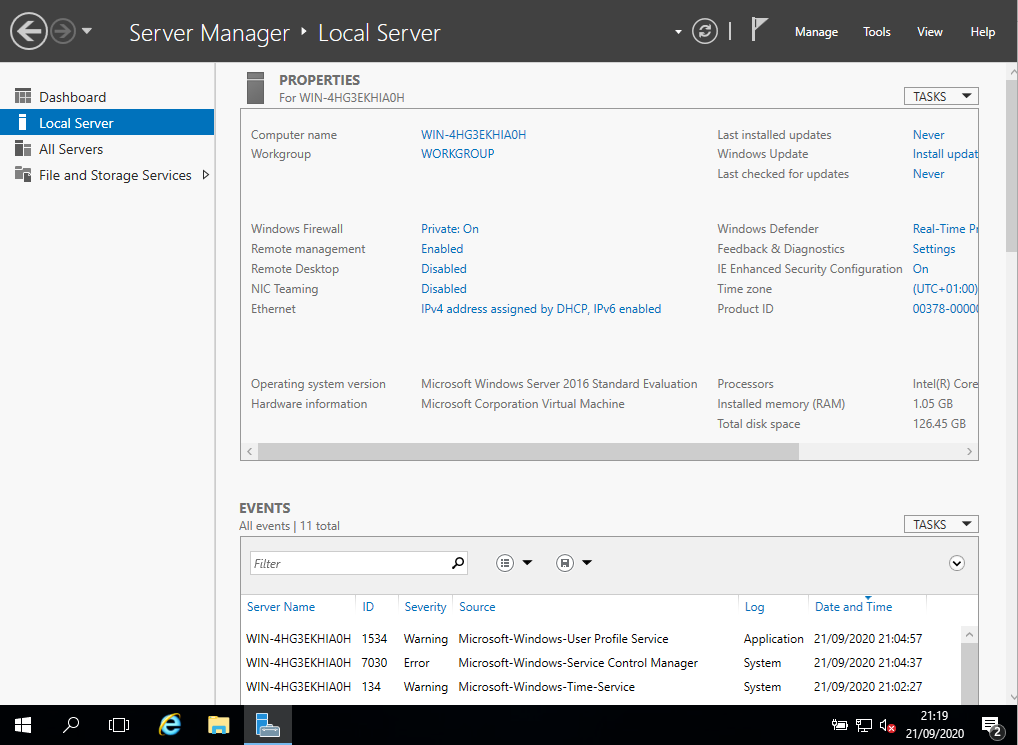The height and width of the screenshot is (745, 1018).
Task: Click the computer name WIN-4HG3EKHIA0H link
Action: (x=473, y=134)
